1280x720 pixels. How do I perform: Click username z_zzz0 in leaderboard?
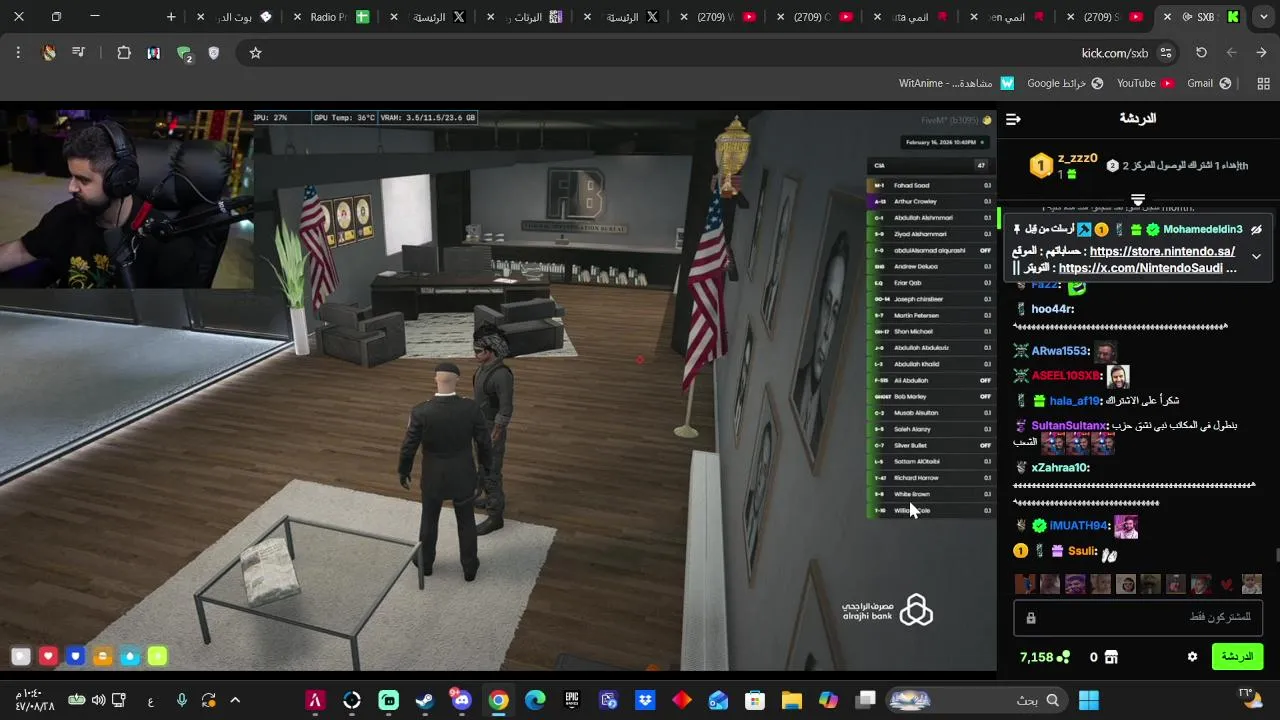click(1078, 158)
